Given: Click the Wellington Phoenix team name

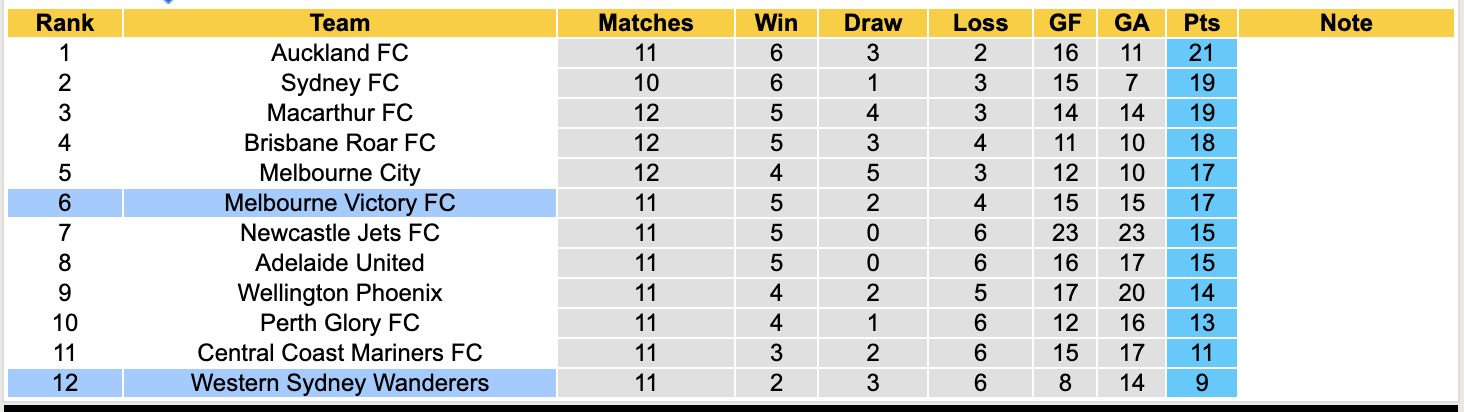Looking at the screenshot, I should 340,293.
